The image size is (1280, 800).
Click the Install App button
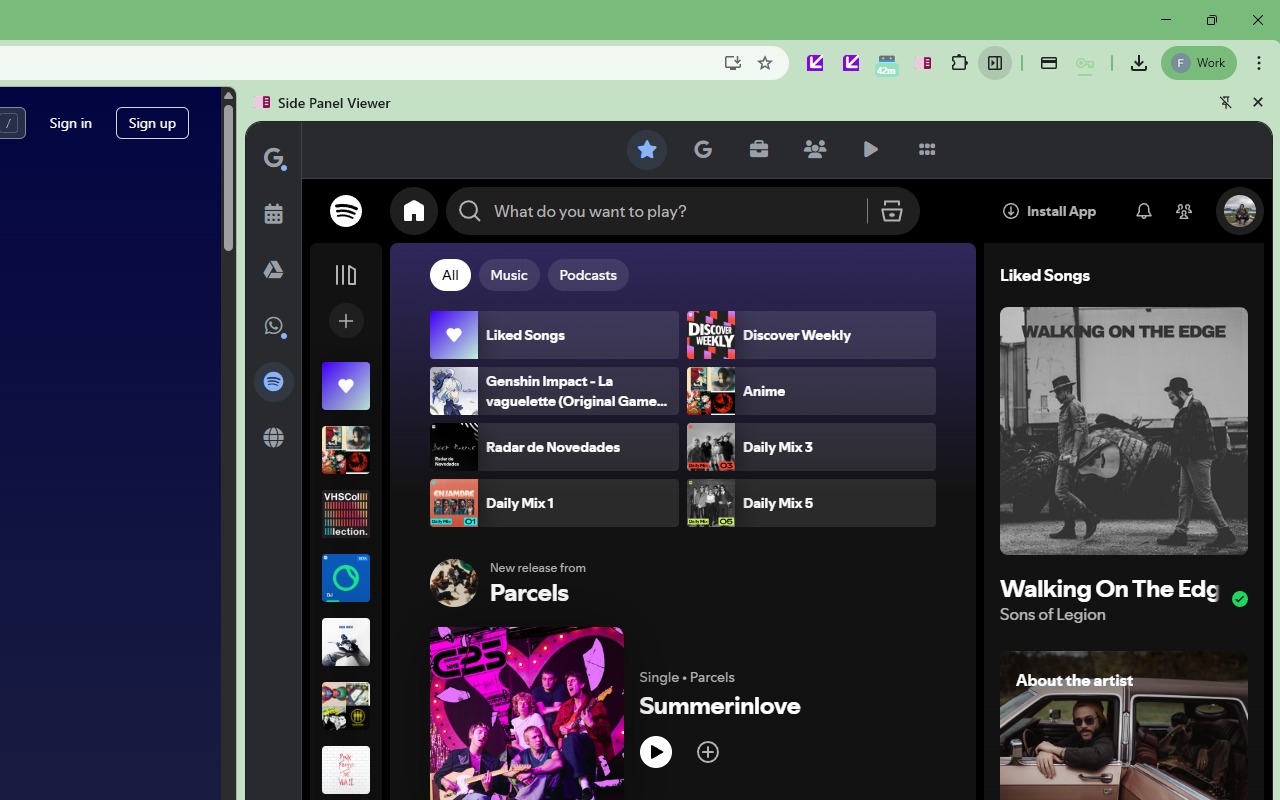[1049, 211]
